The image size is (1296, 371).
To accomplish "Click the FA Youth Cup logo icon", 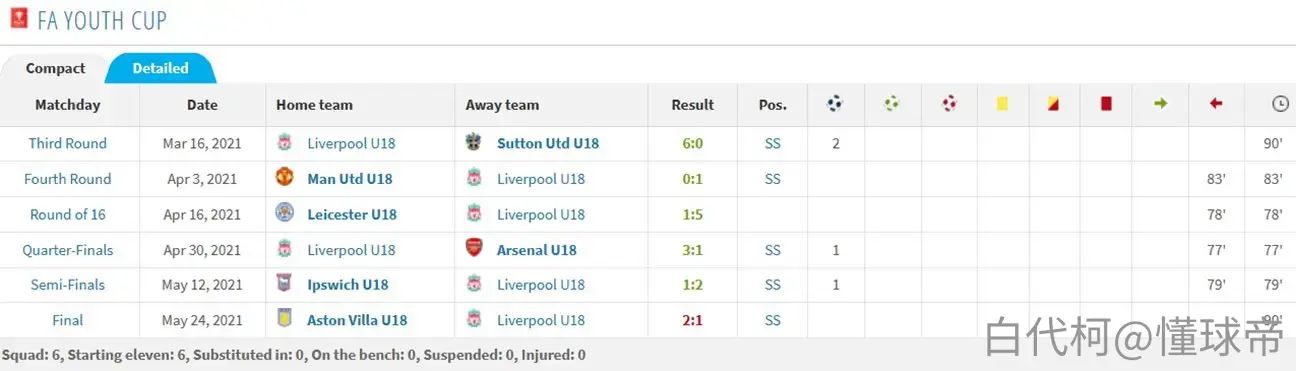I will [19, 18].
